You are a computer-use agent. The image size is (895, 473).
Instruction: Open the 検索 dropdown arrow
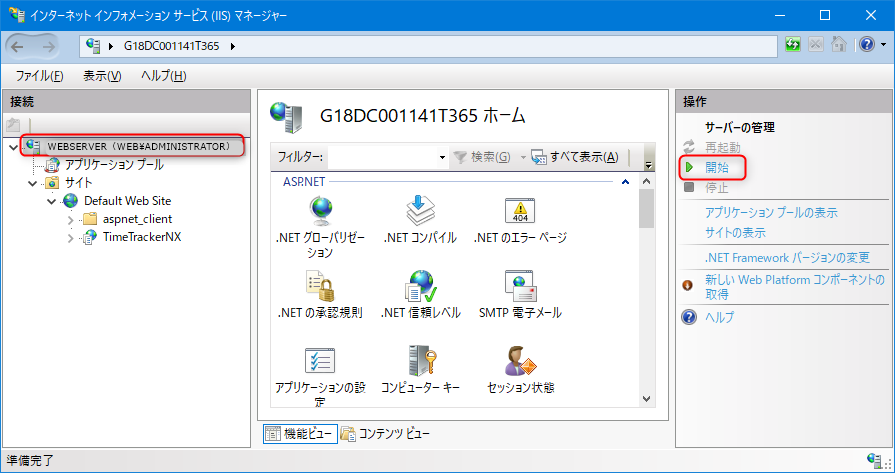point(522,157)
